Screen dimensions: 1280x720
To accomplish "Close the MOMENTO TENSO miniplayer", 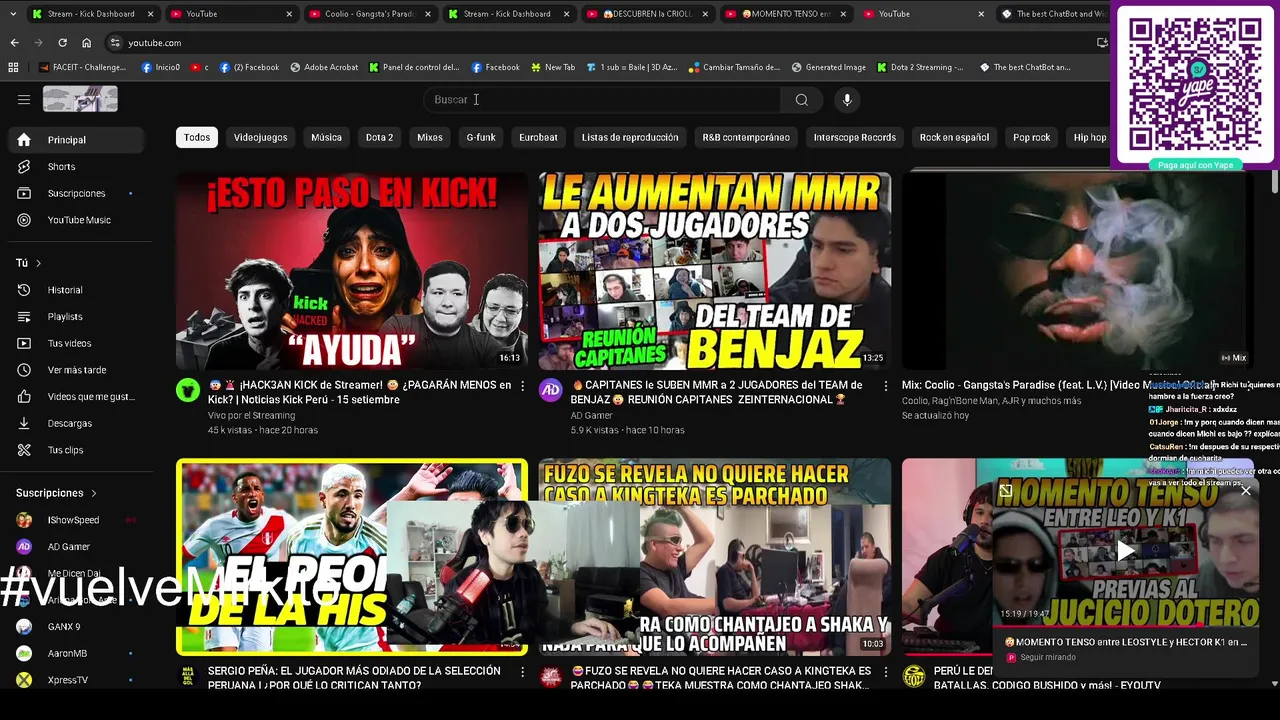I will pyautogui.click(x=1245, y=490).
